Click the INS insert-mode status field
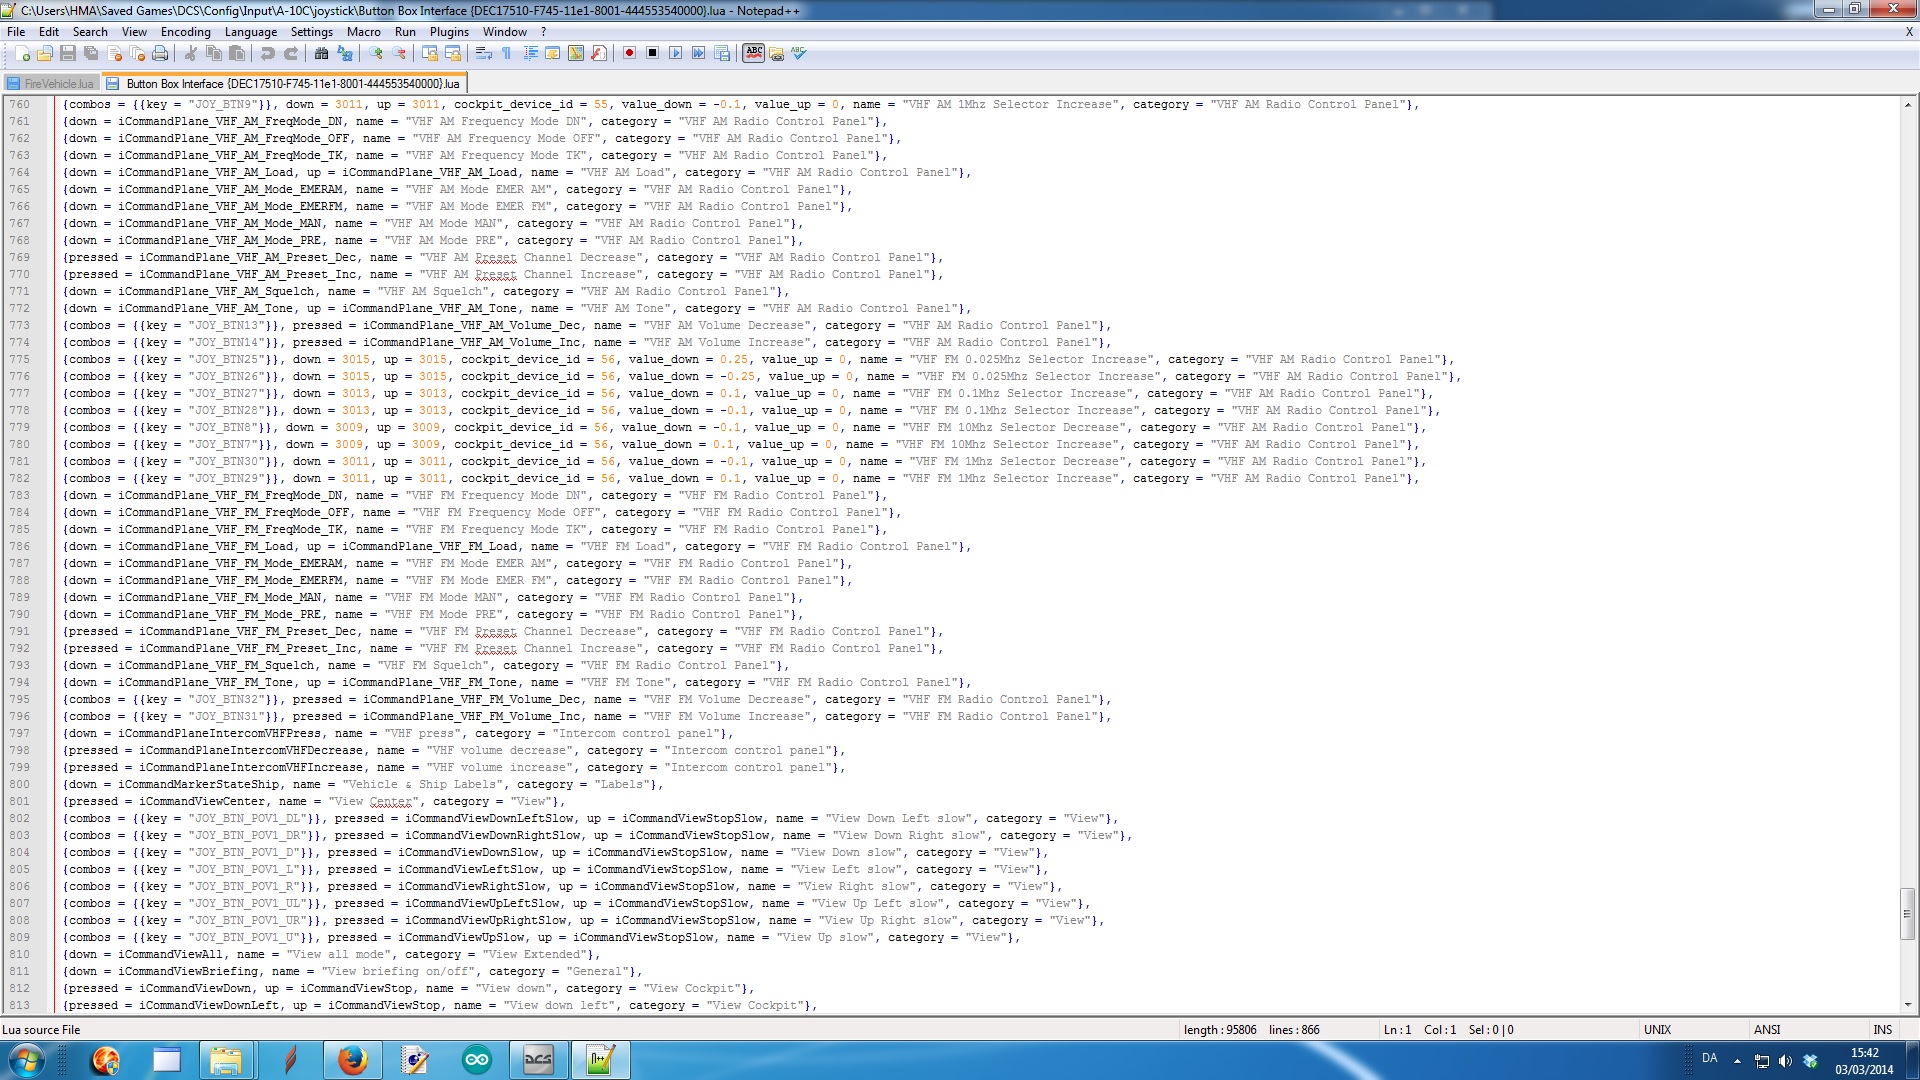The width and height of the screenshot is (1920, 1080). (x=1883, y=1030)
